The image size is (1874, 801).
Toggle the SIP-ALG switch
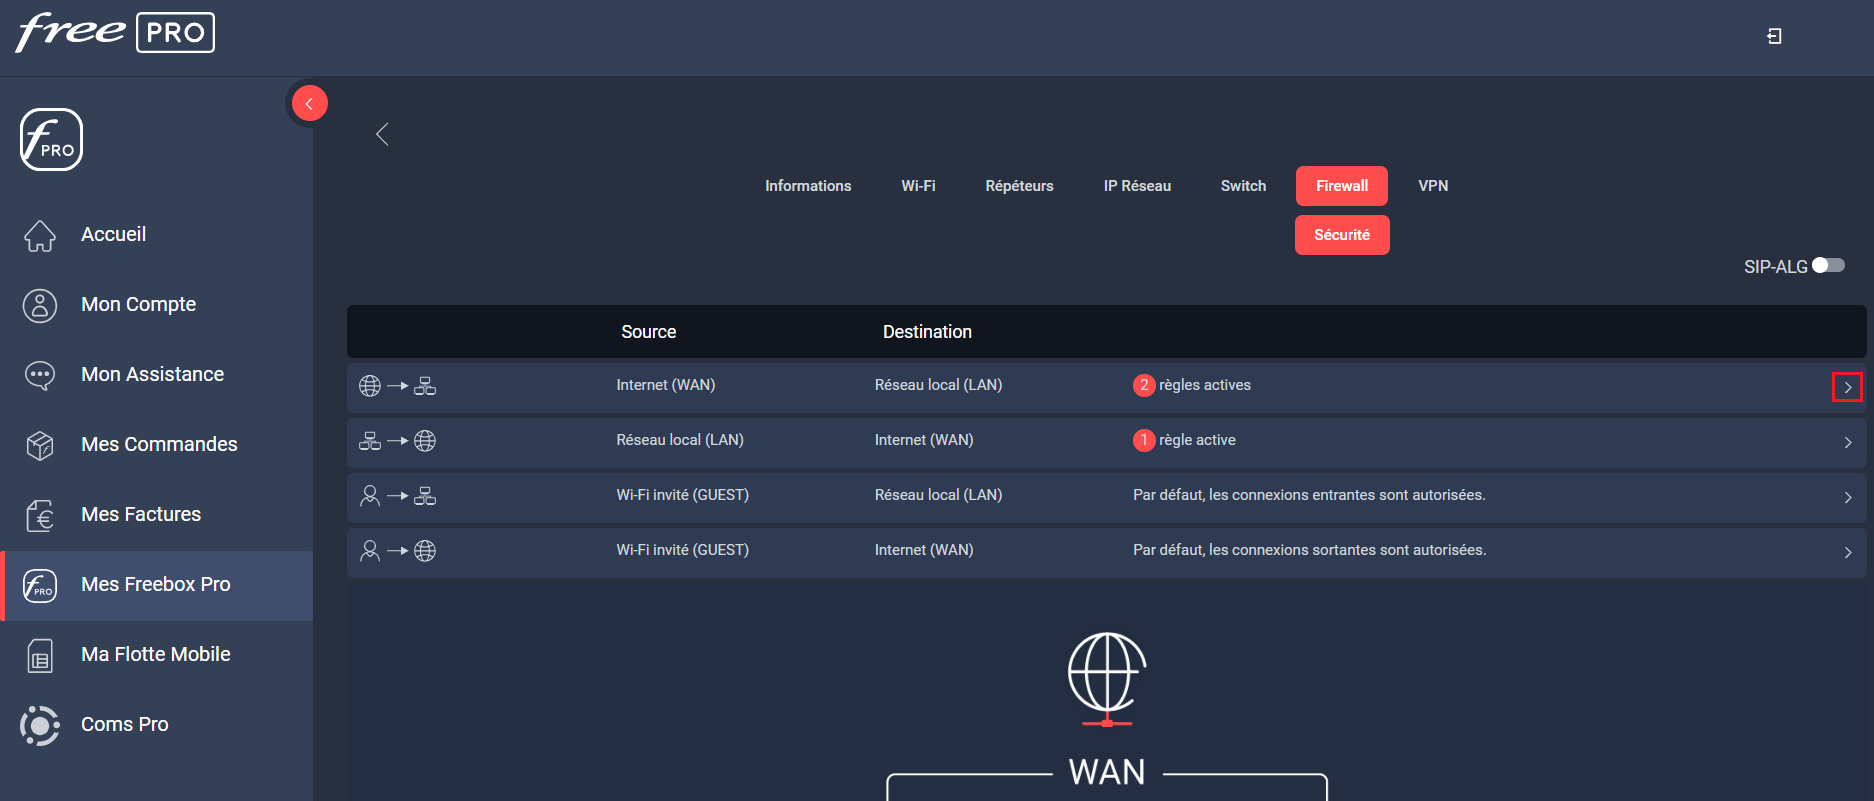[x=1828, y=265]
